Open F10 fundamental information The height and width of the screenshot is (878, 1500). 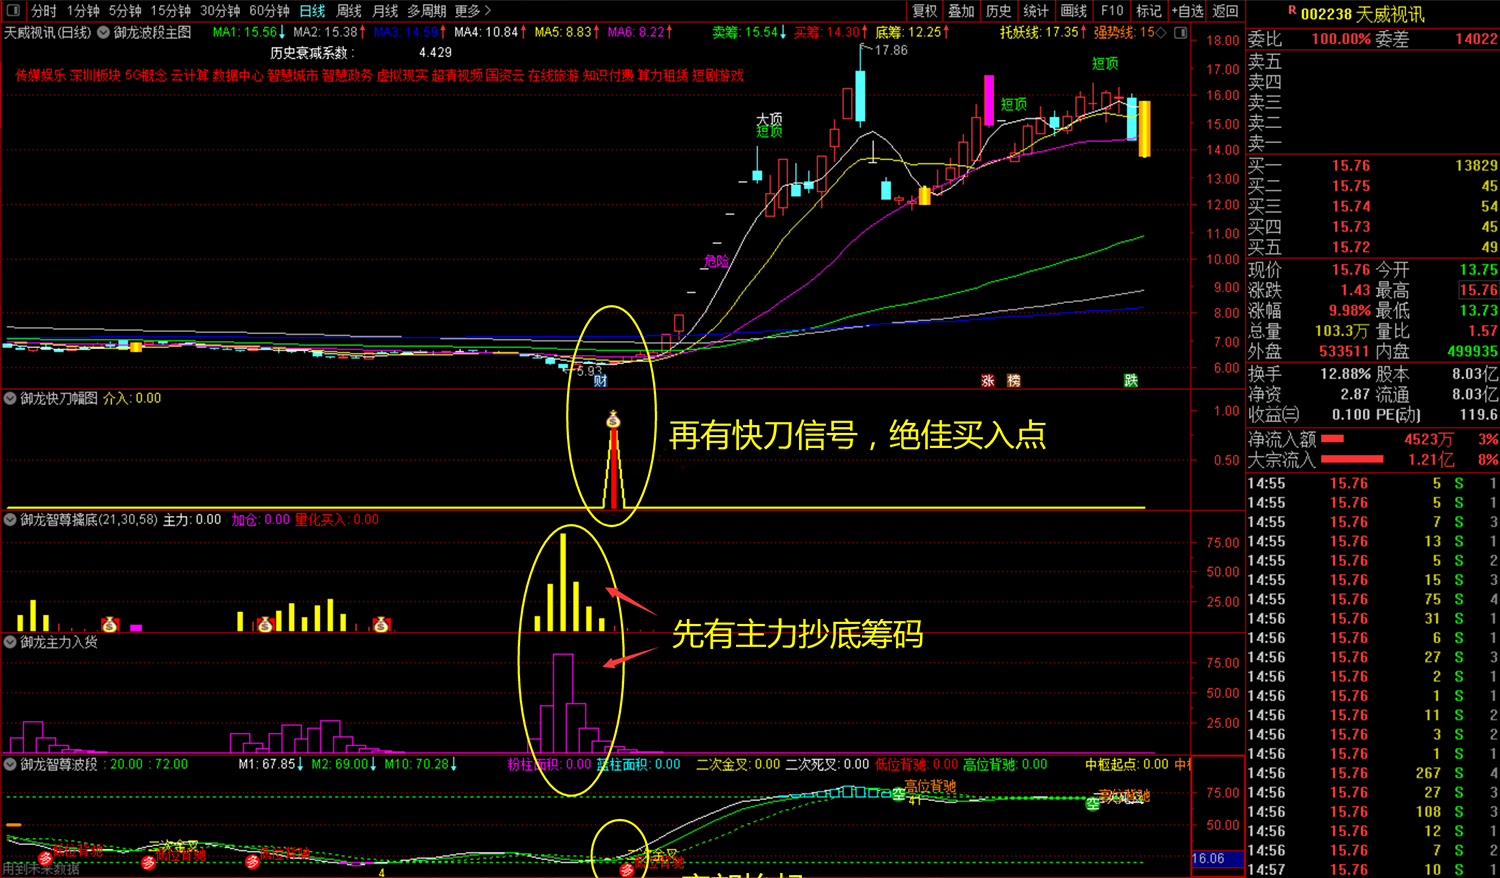(x=1111, y=11)
